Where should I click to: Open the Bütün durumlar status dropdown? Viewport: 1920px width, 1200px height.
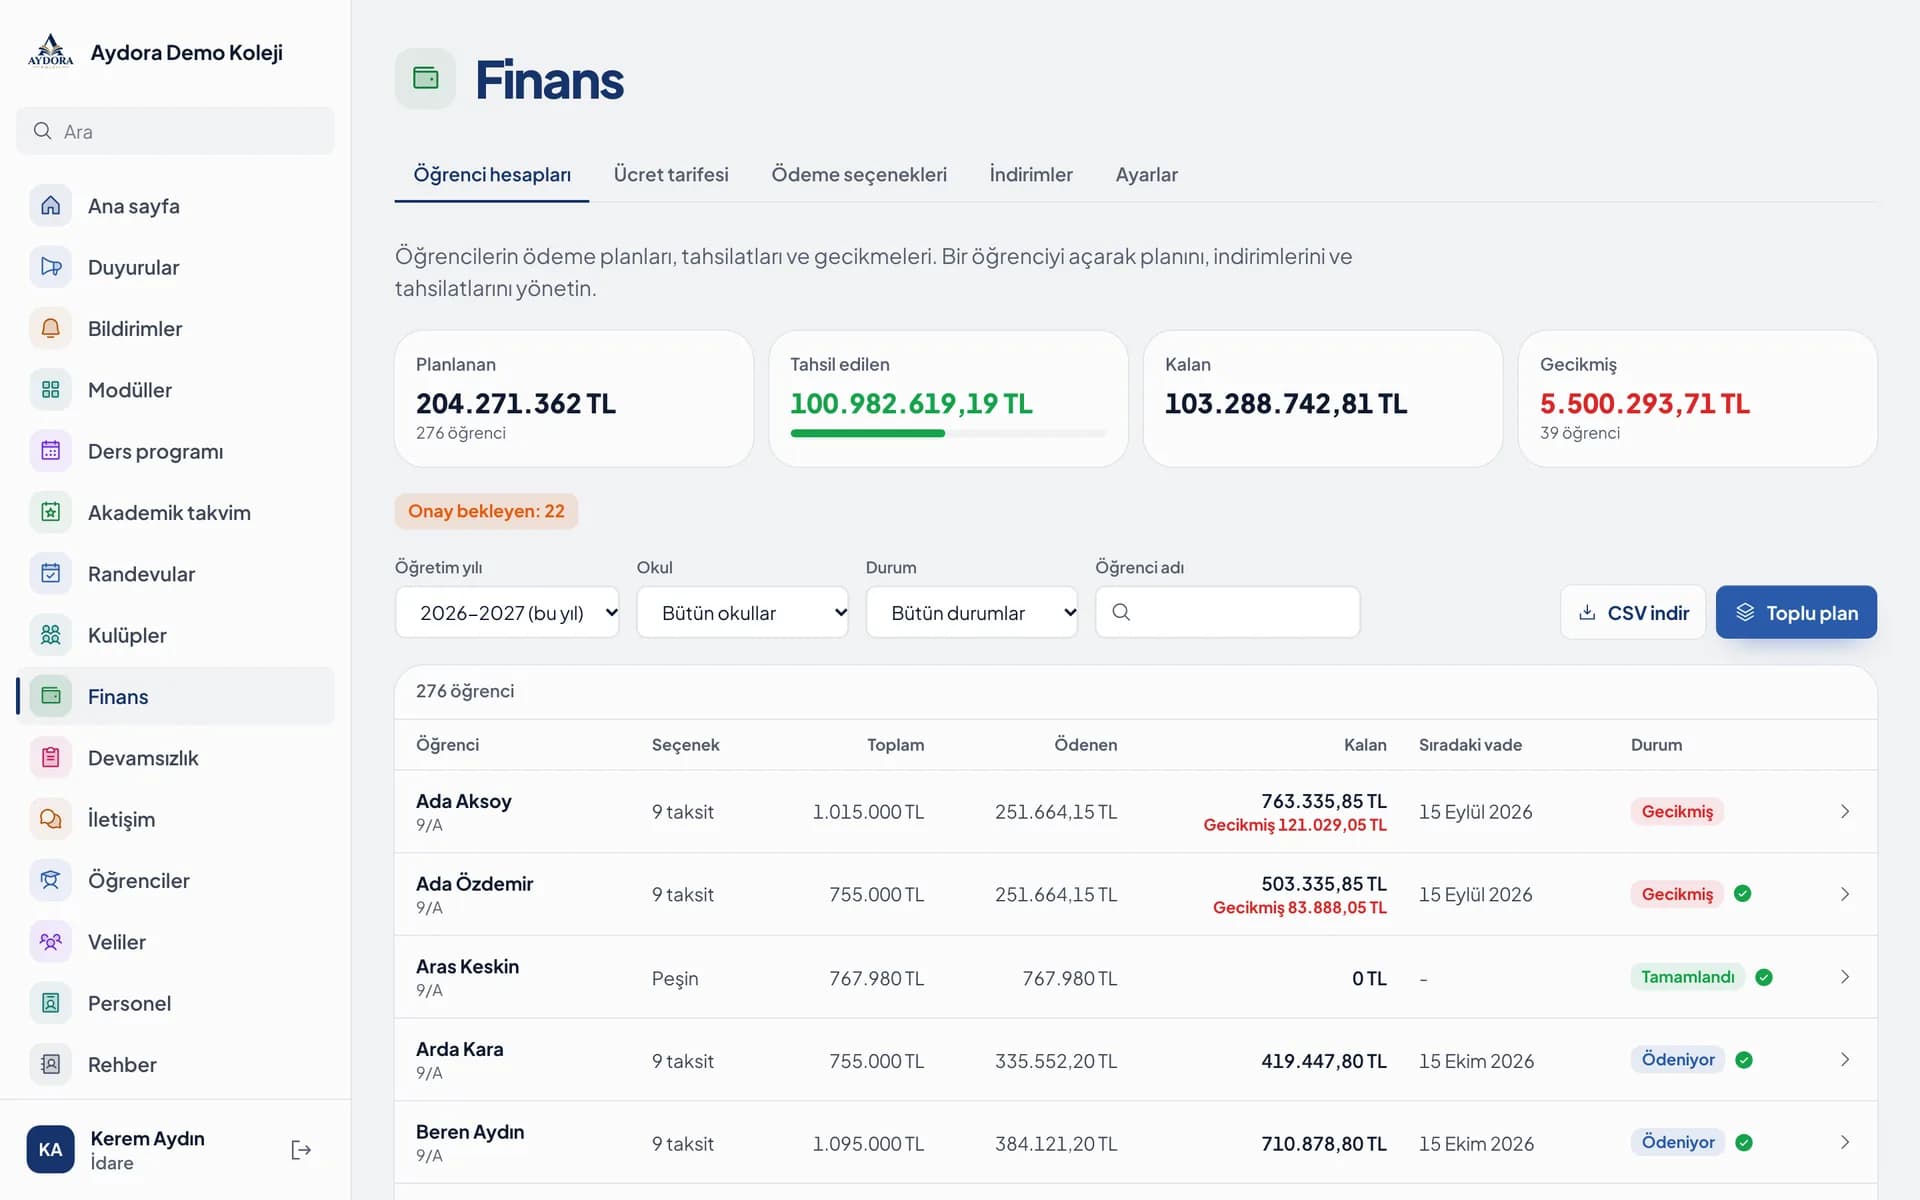[972, 612]
